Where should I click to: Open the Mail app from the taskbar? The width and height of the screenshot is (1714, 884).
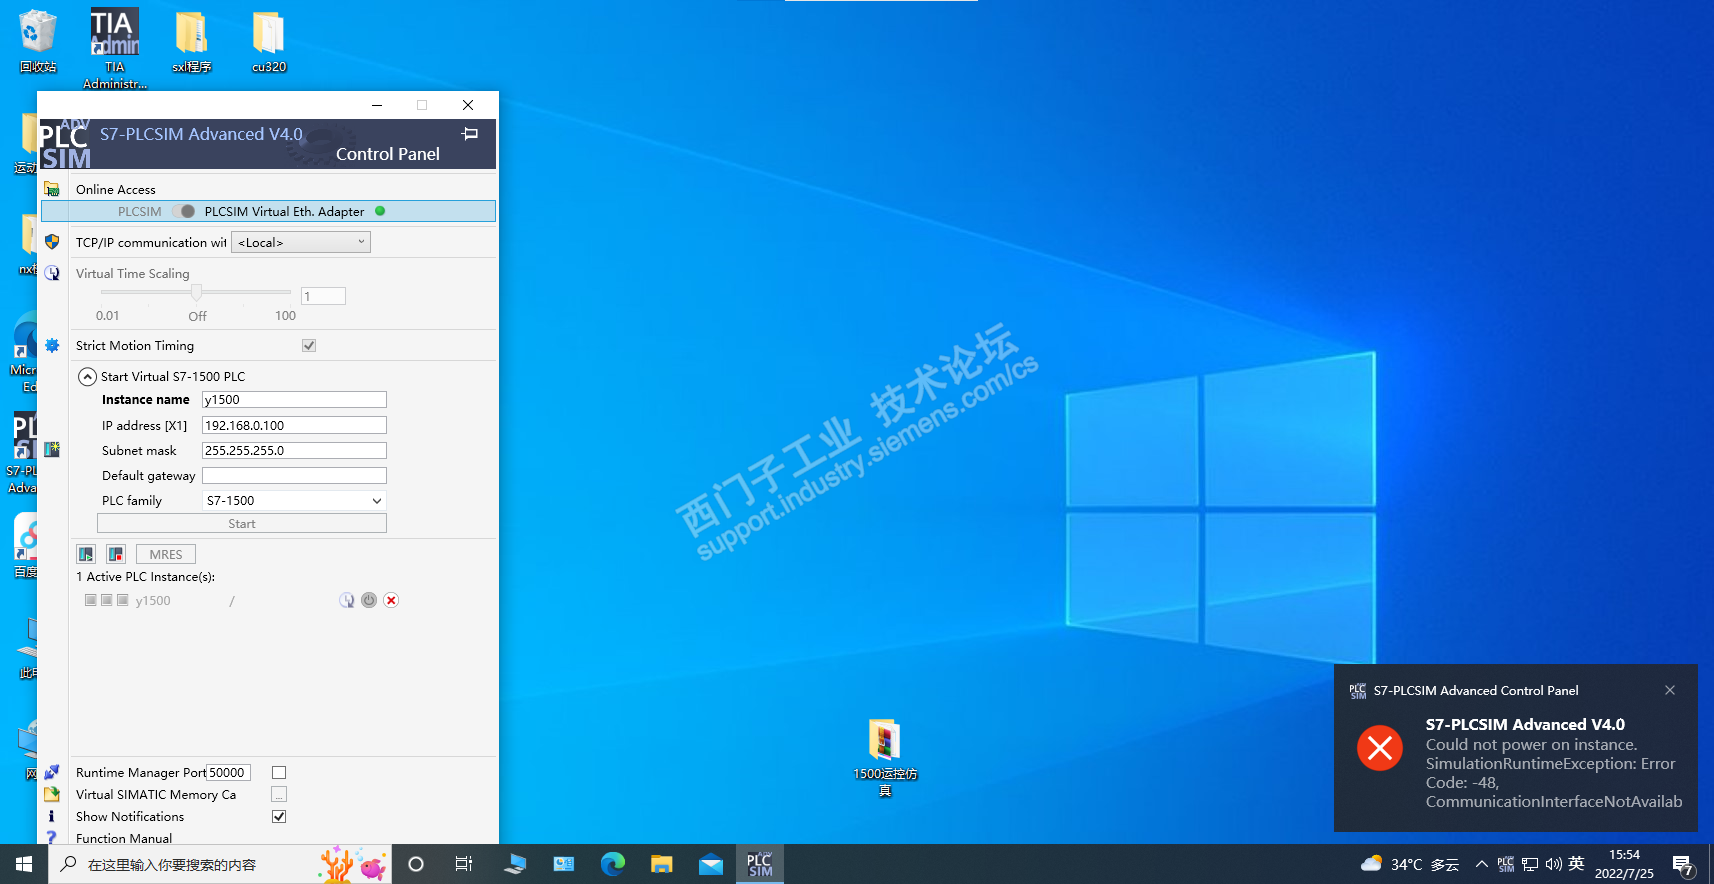[x=711, y=864]
